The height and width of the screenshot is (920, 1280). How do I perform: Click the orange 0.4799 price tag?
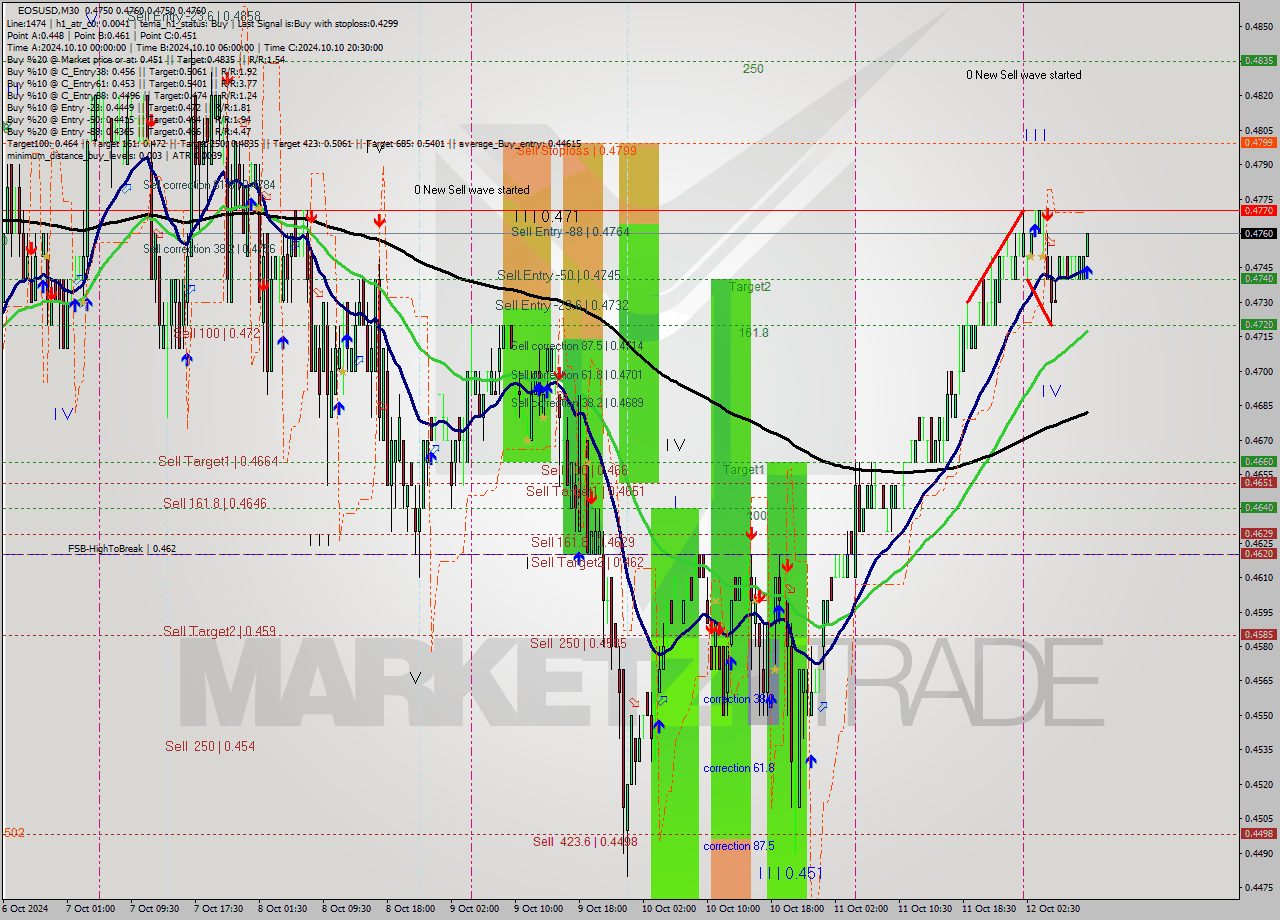pos(1257,143)
